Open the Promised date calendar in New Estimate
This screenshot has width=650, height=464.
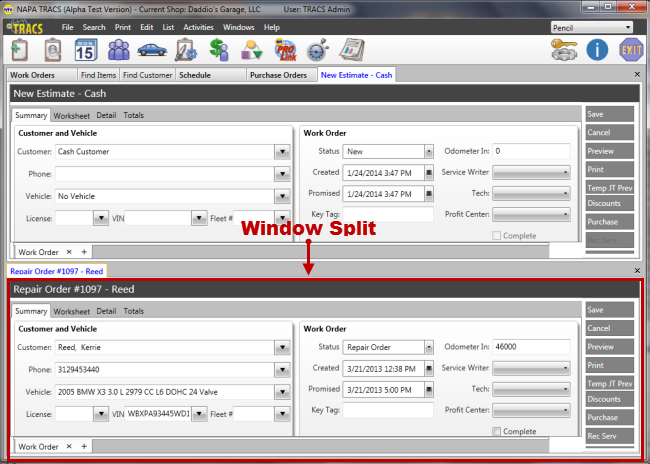(x=429, y=194)
